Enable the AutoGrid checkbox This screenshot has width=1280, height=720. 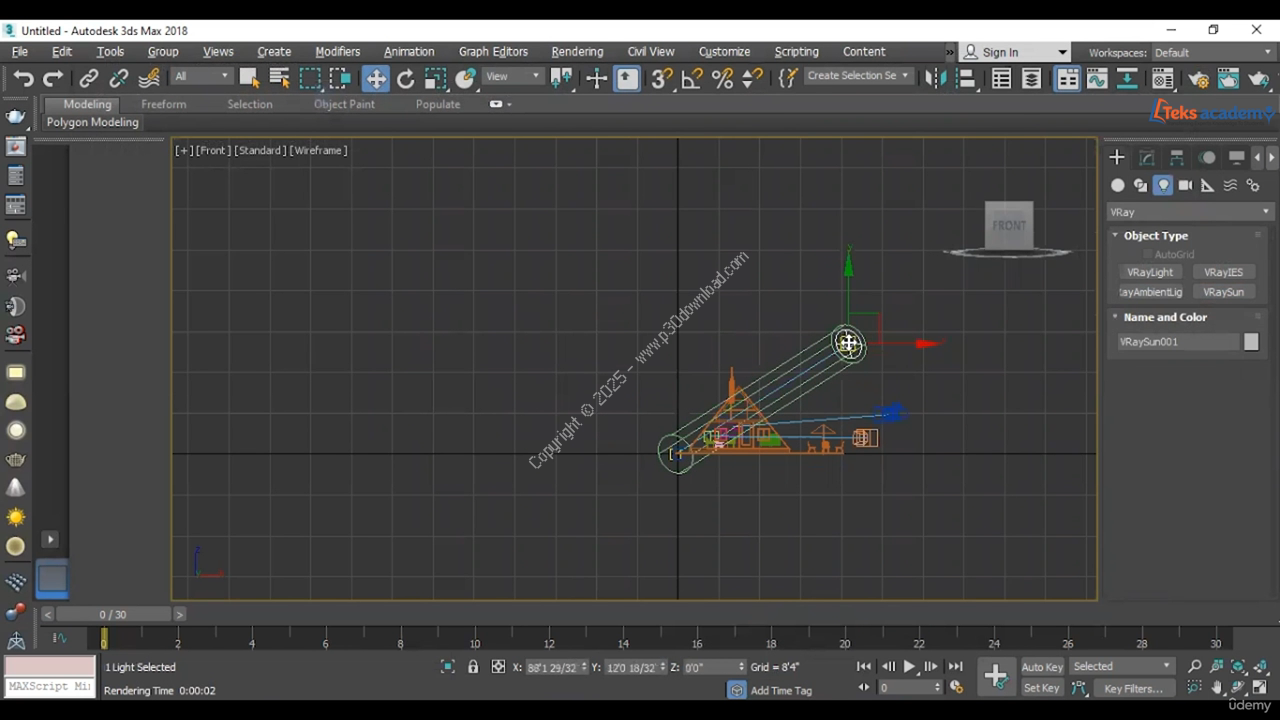click(1147, 255)
